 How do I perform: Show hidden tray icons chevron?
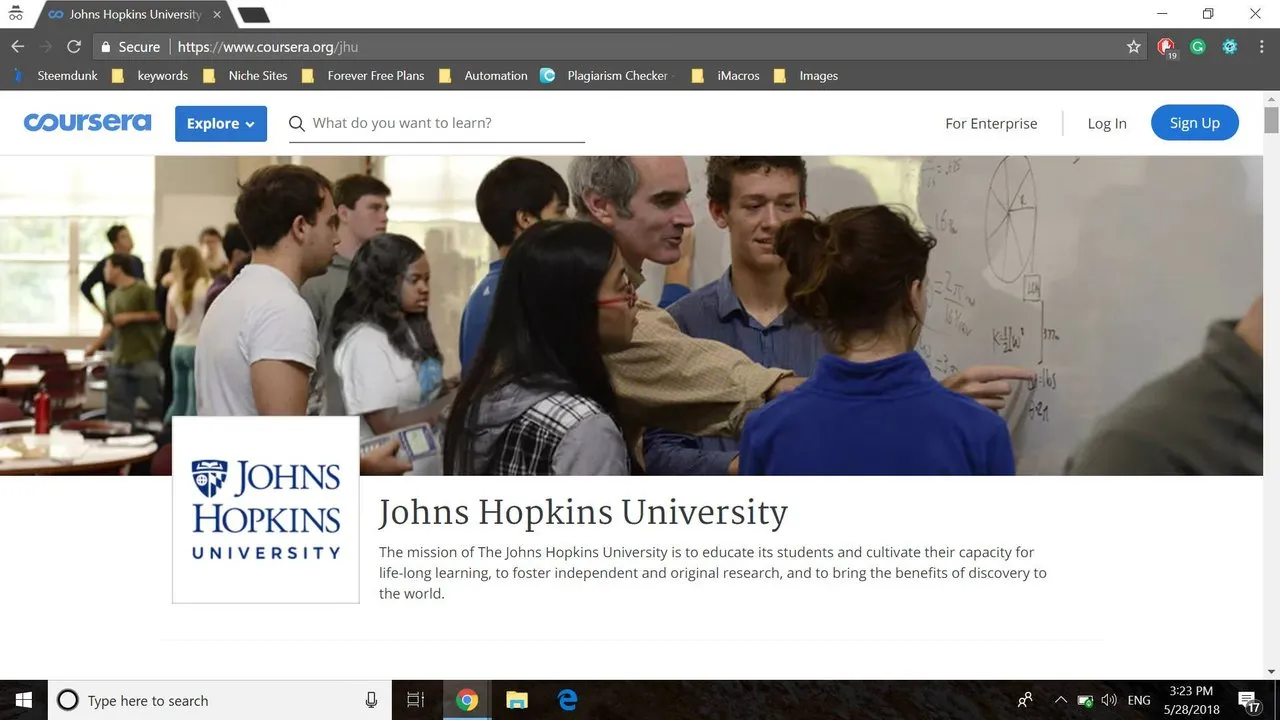(x=1061, y=700)
